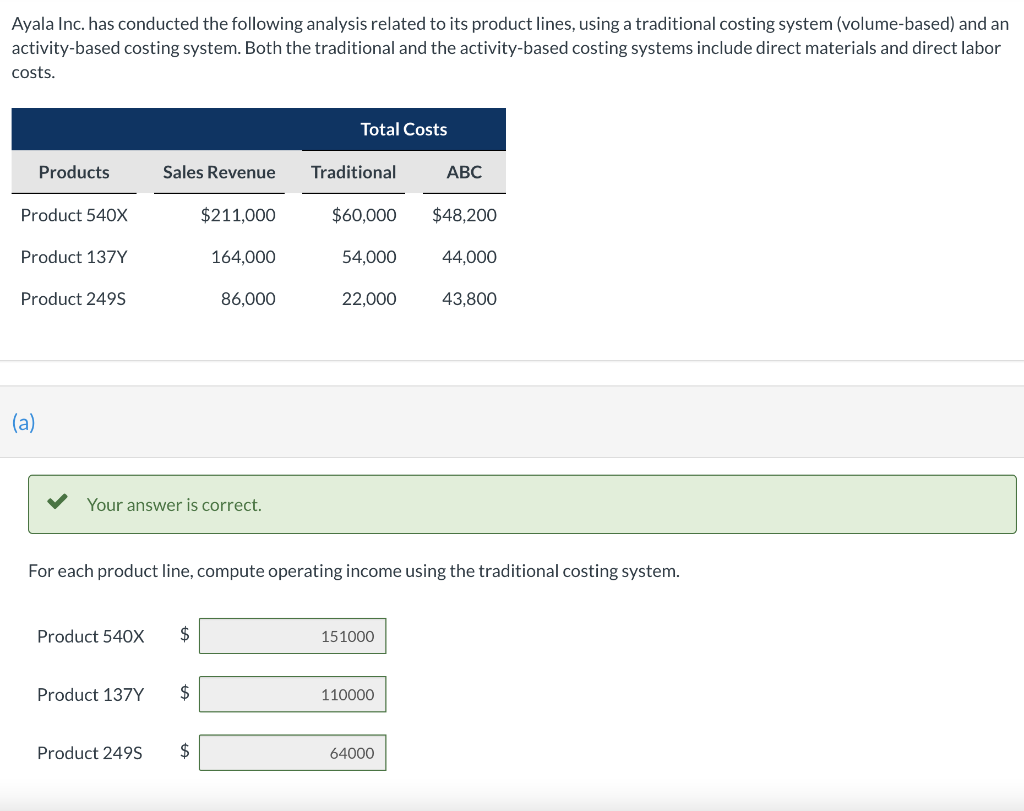The height and width of the screenshot is (811, 1024).
Task: Click the 44,000 ABC cost cell
Action: 469,257
